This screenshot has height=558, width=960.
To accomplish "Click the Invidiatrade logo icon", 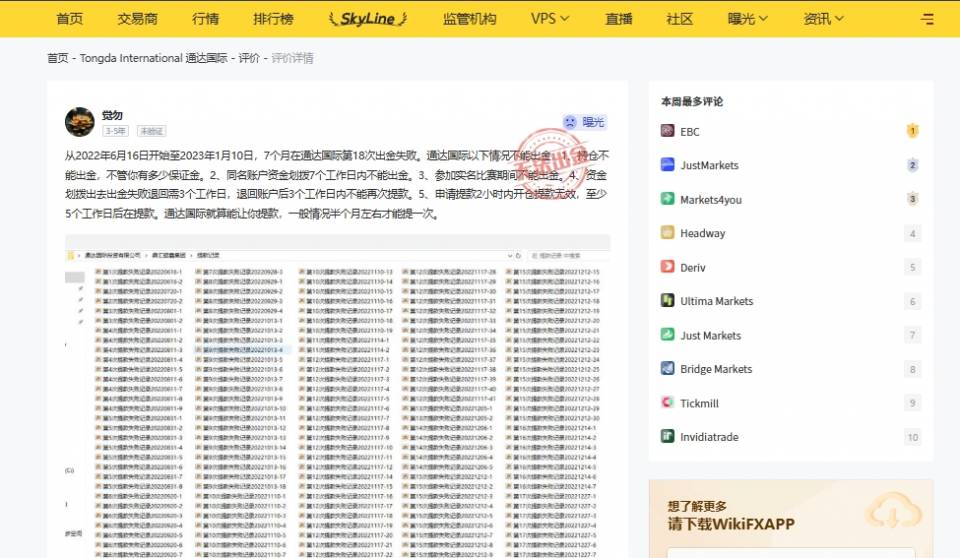I will pos(667,436).
